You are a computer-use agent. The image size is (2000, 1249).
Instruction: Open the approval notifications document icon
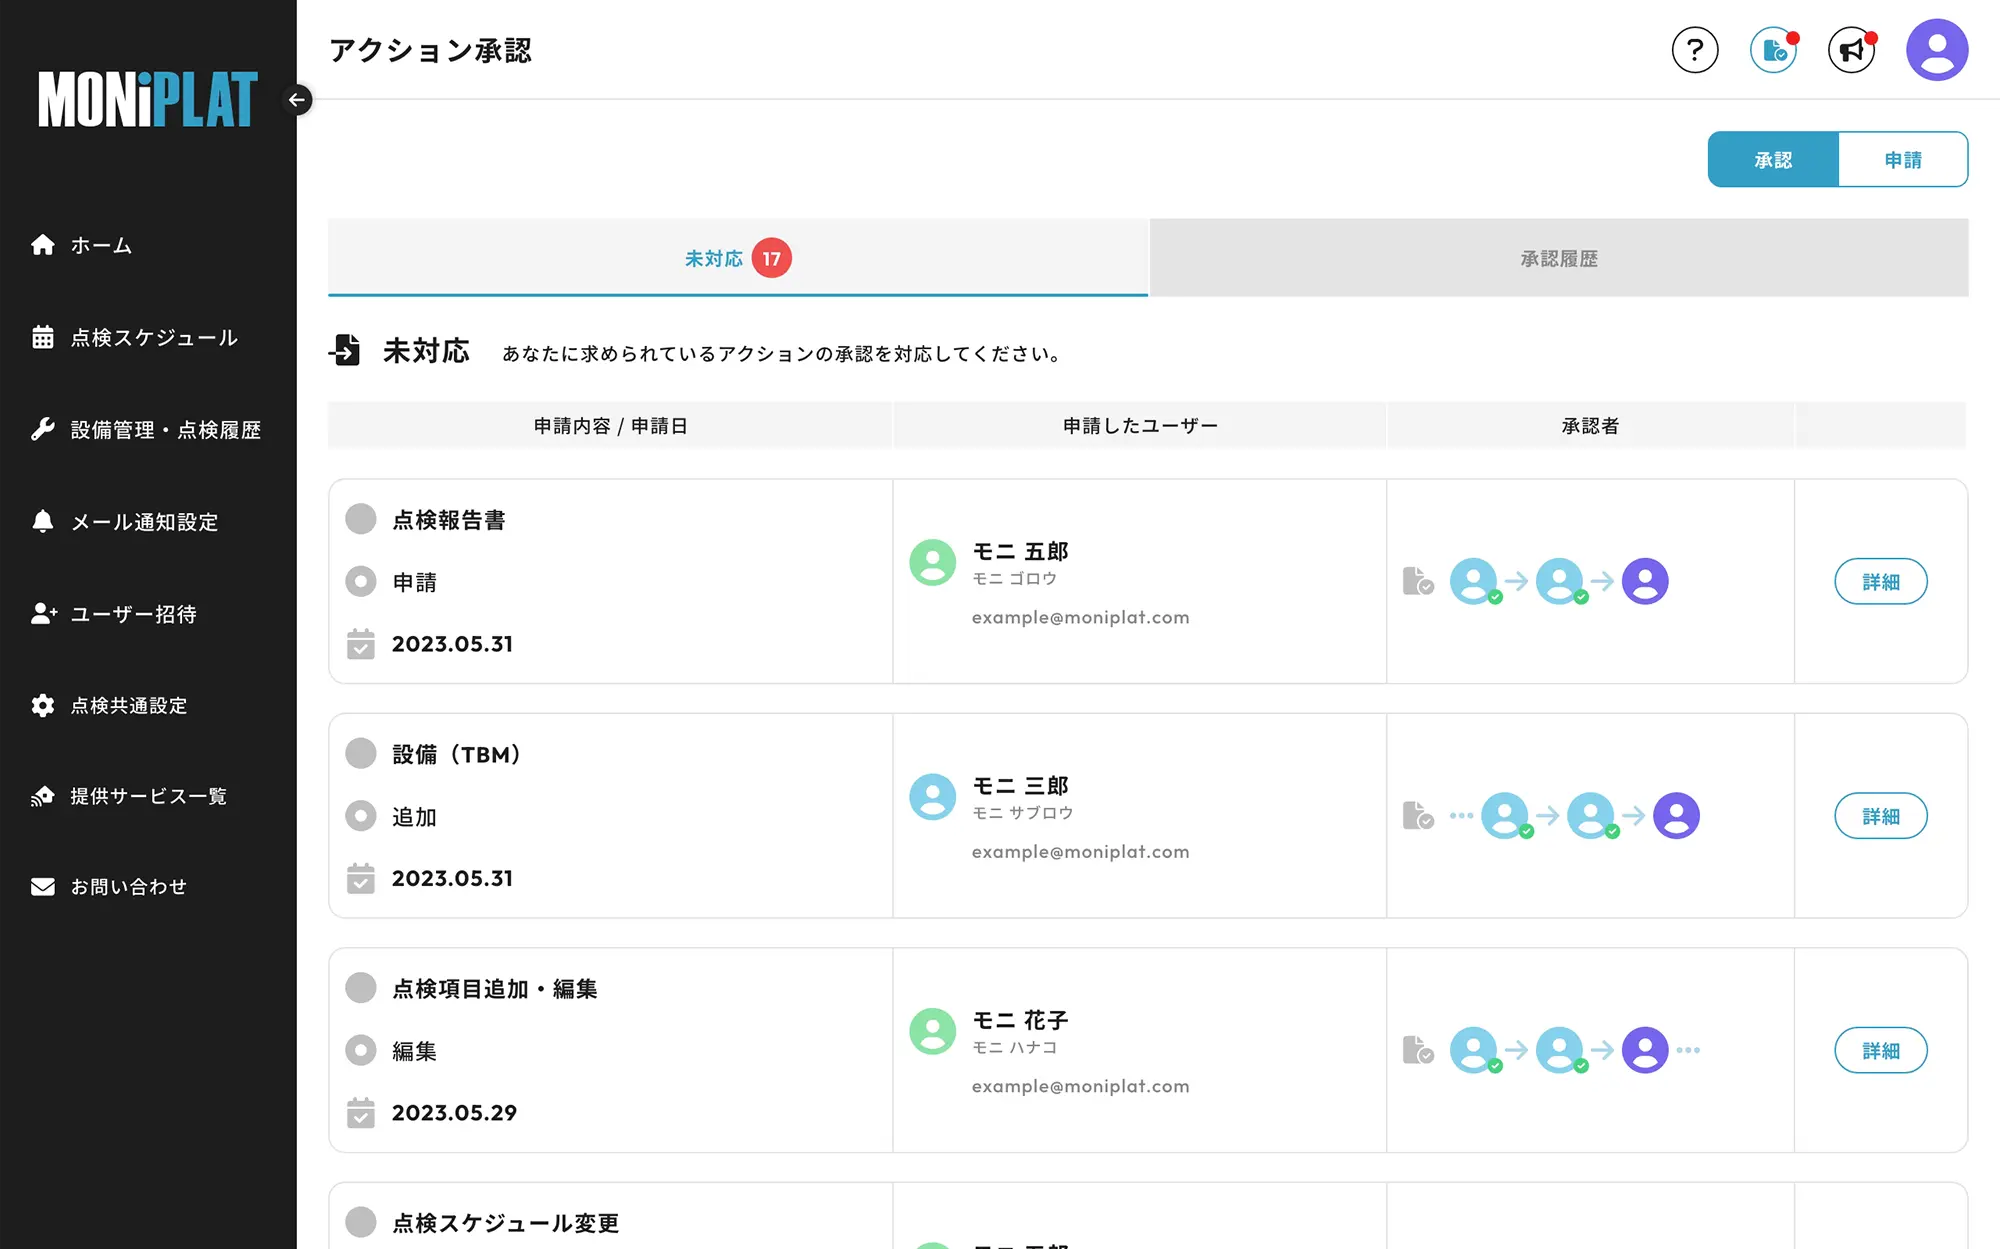click(x=1774, y=50)
